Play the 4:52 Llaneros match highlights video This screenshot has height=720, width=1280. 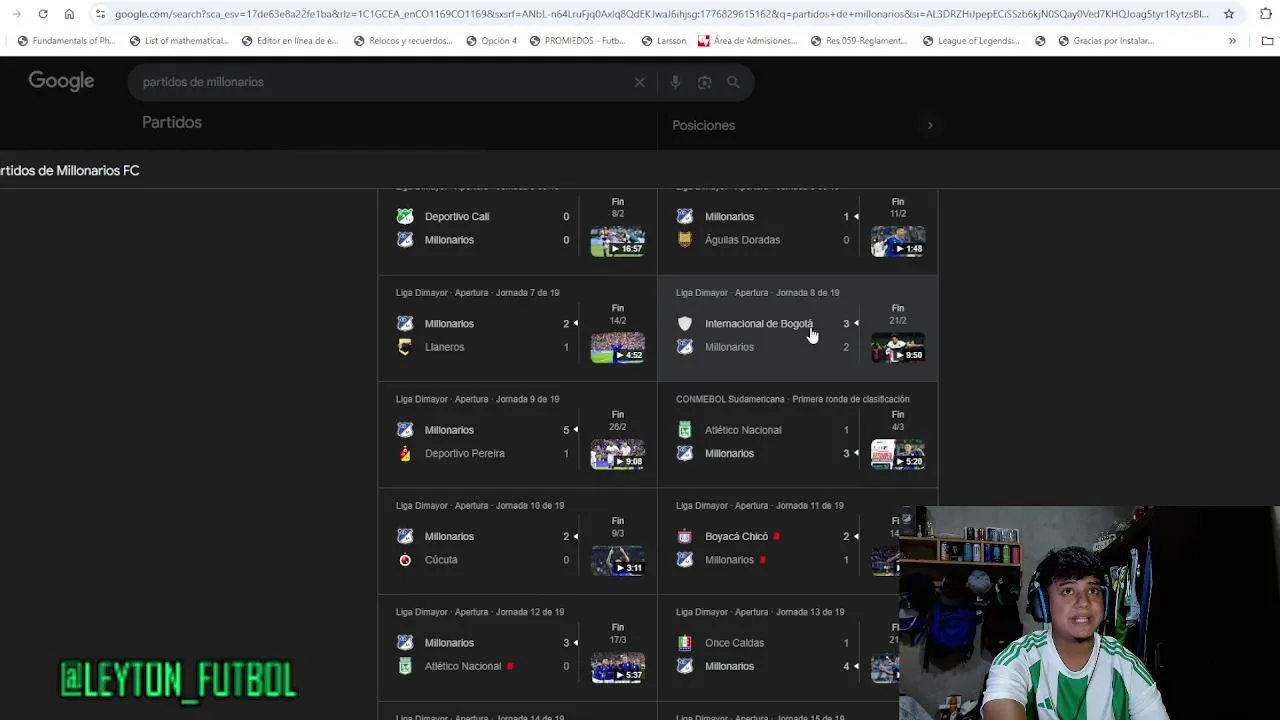tap(618, 348)
